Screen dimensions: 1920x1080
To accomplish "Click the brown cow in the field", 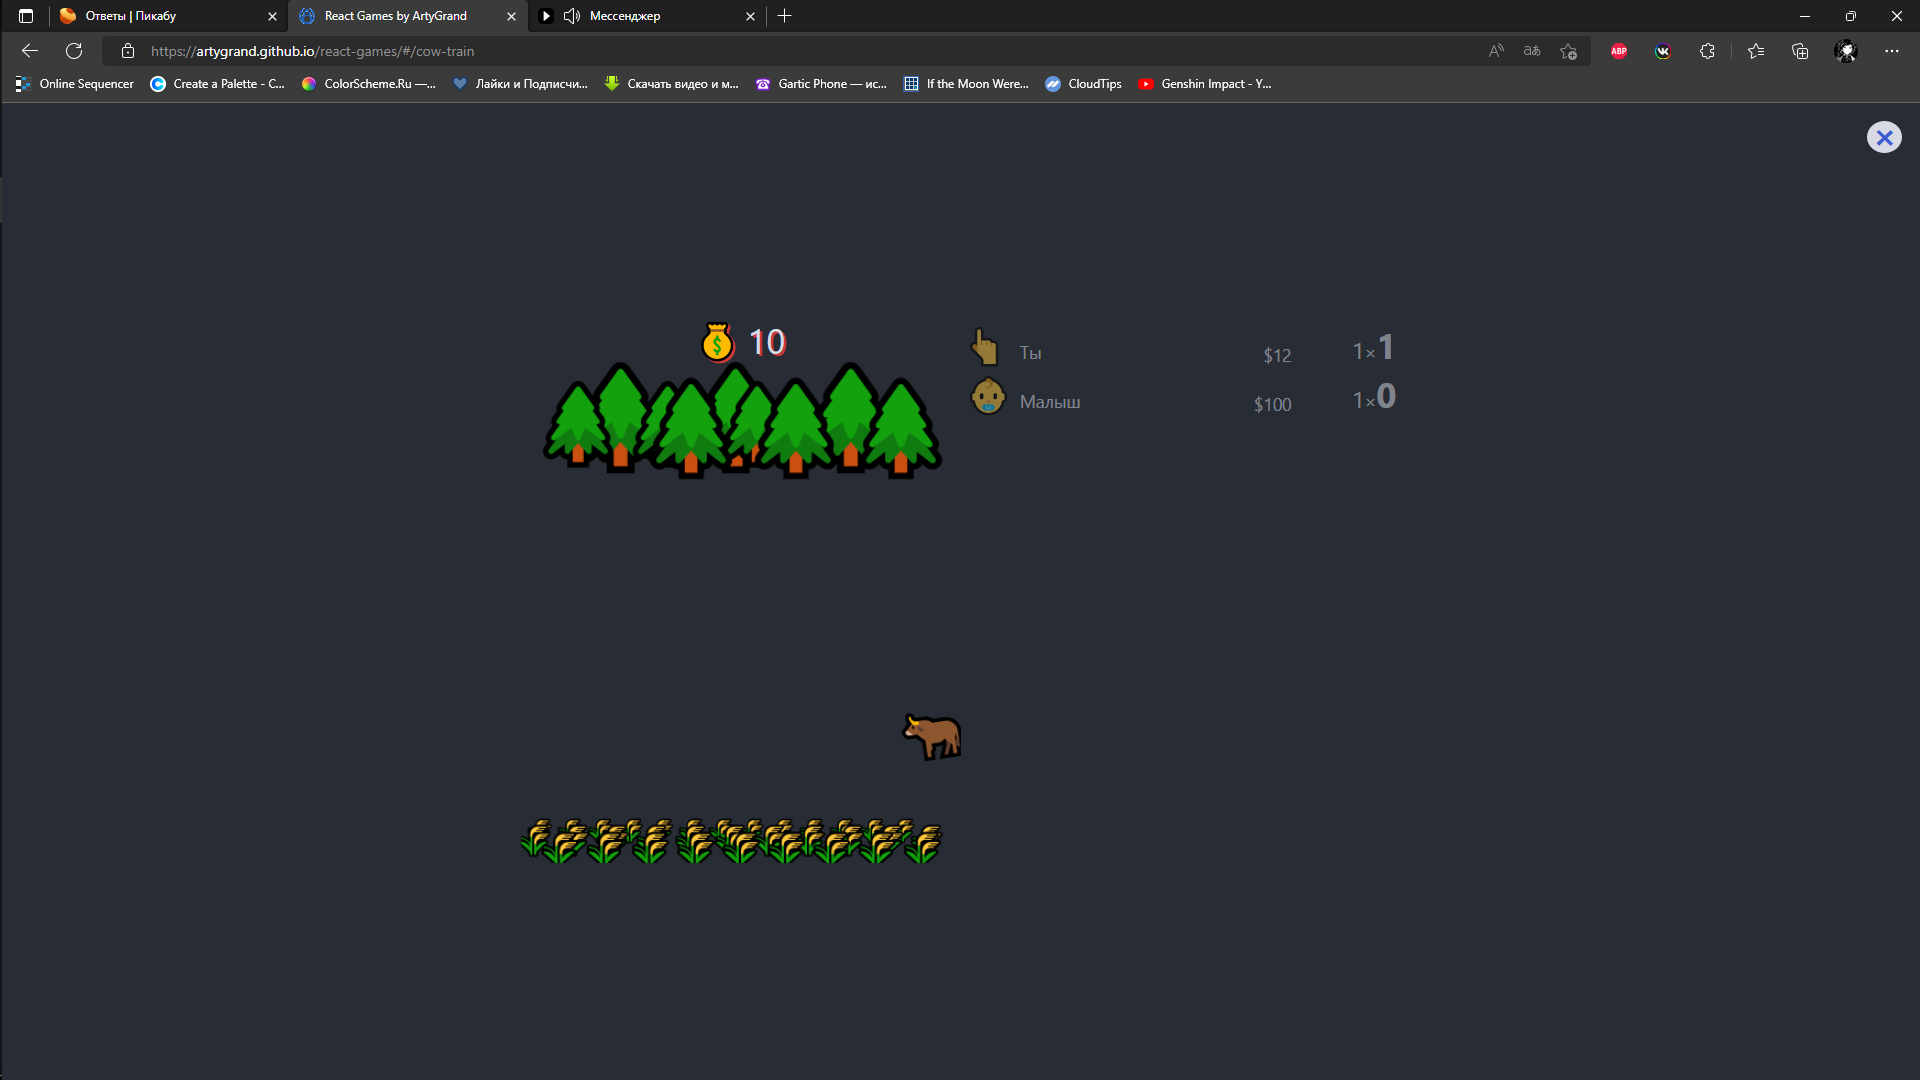I will [x=932, y=737].
